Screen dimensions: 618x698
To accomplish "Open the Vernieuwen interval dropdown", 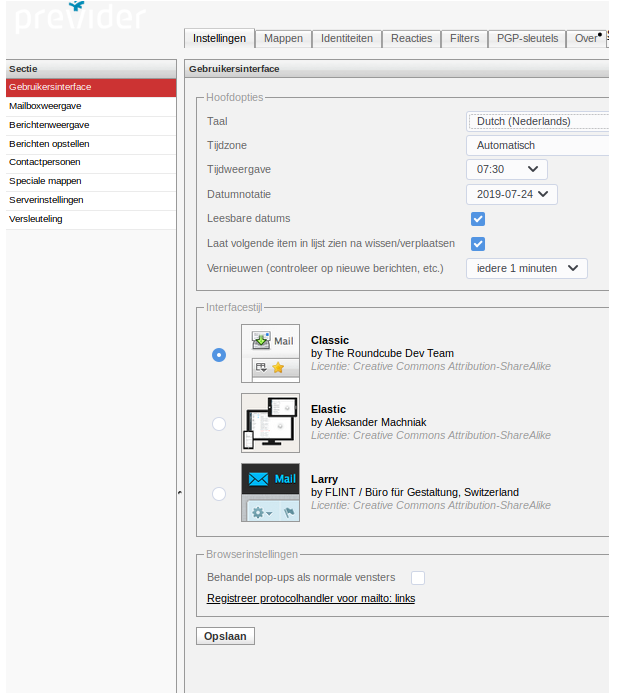I will point(526,268).
